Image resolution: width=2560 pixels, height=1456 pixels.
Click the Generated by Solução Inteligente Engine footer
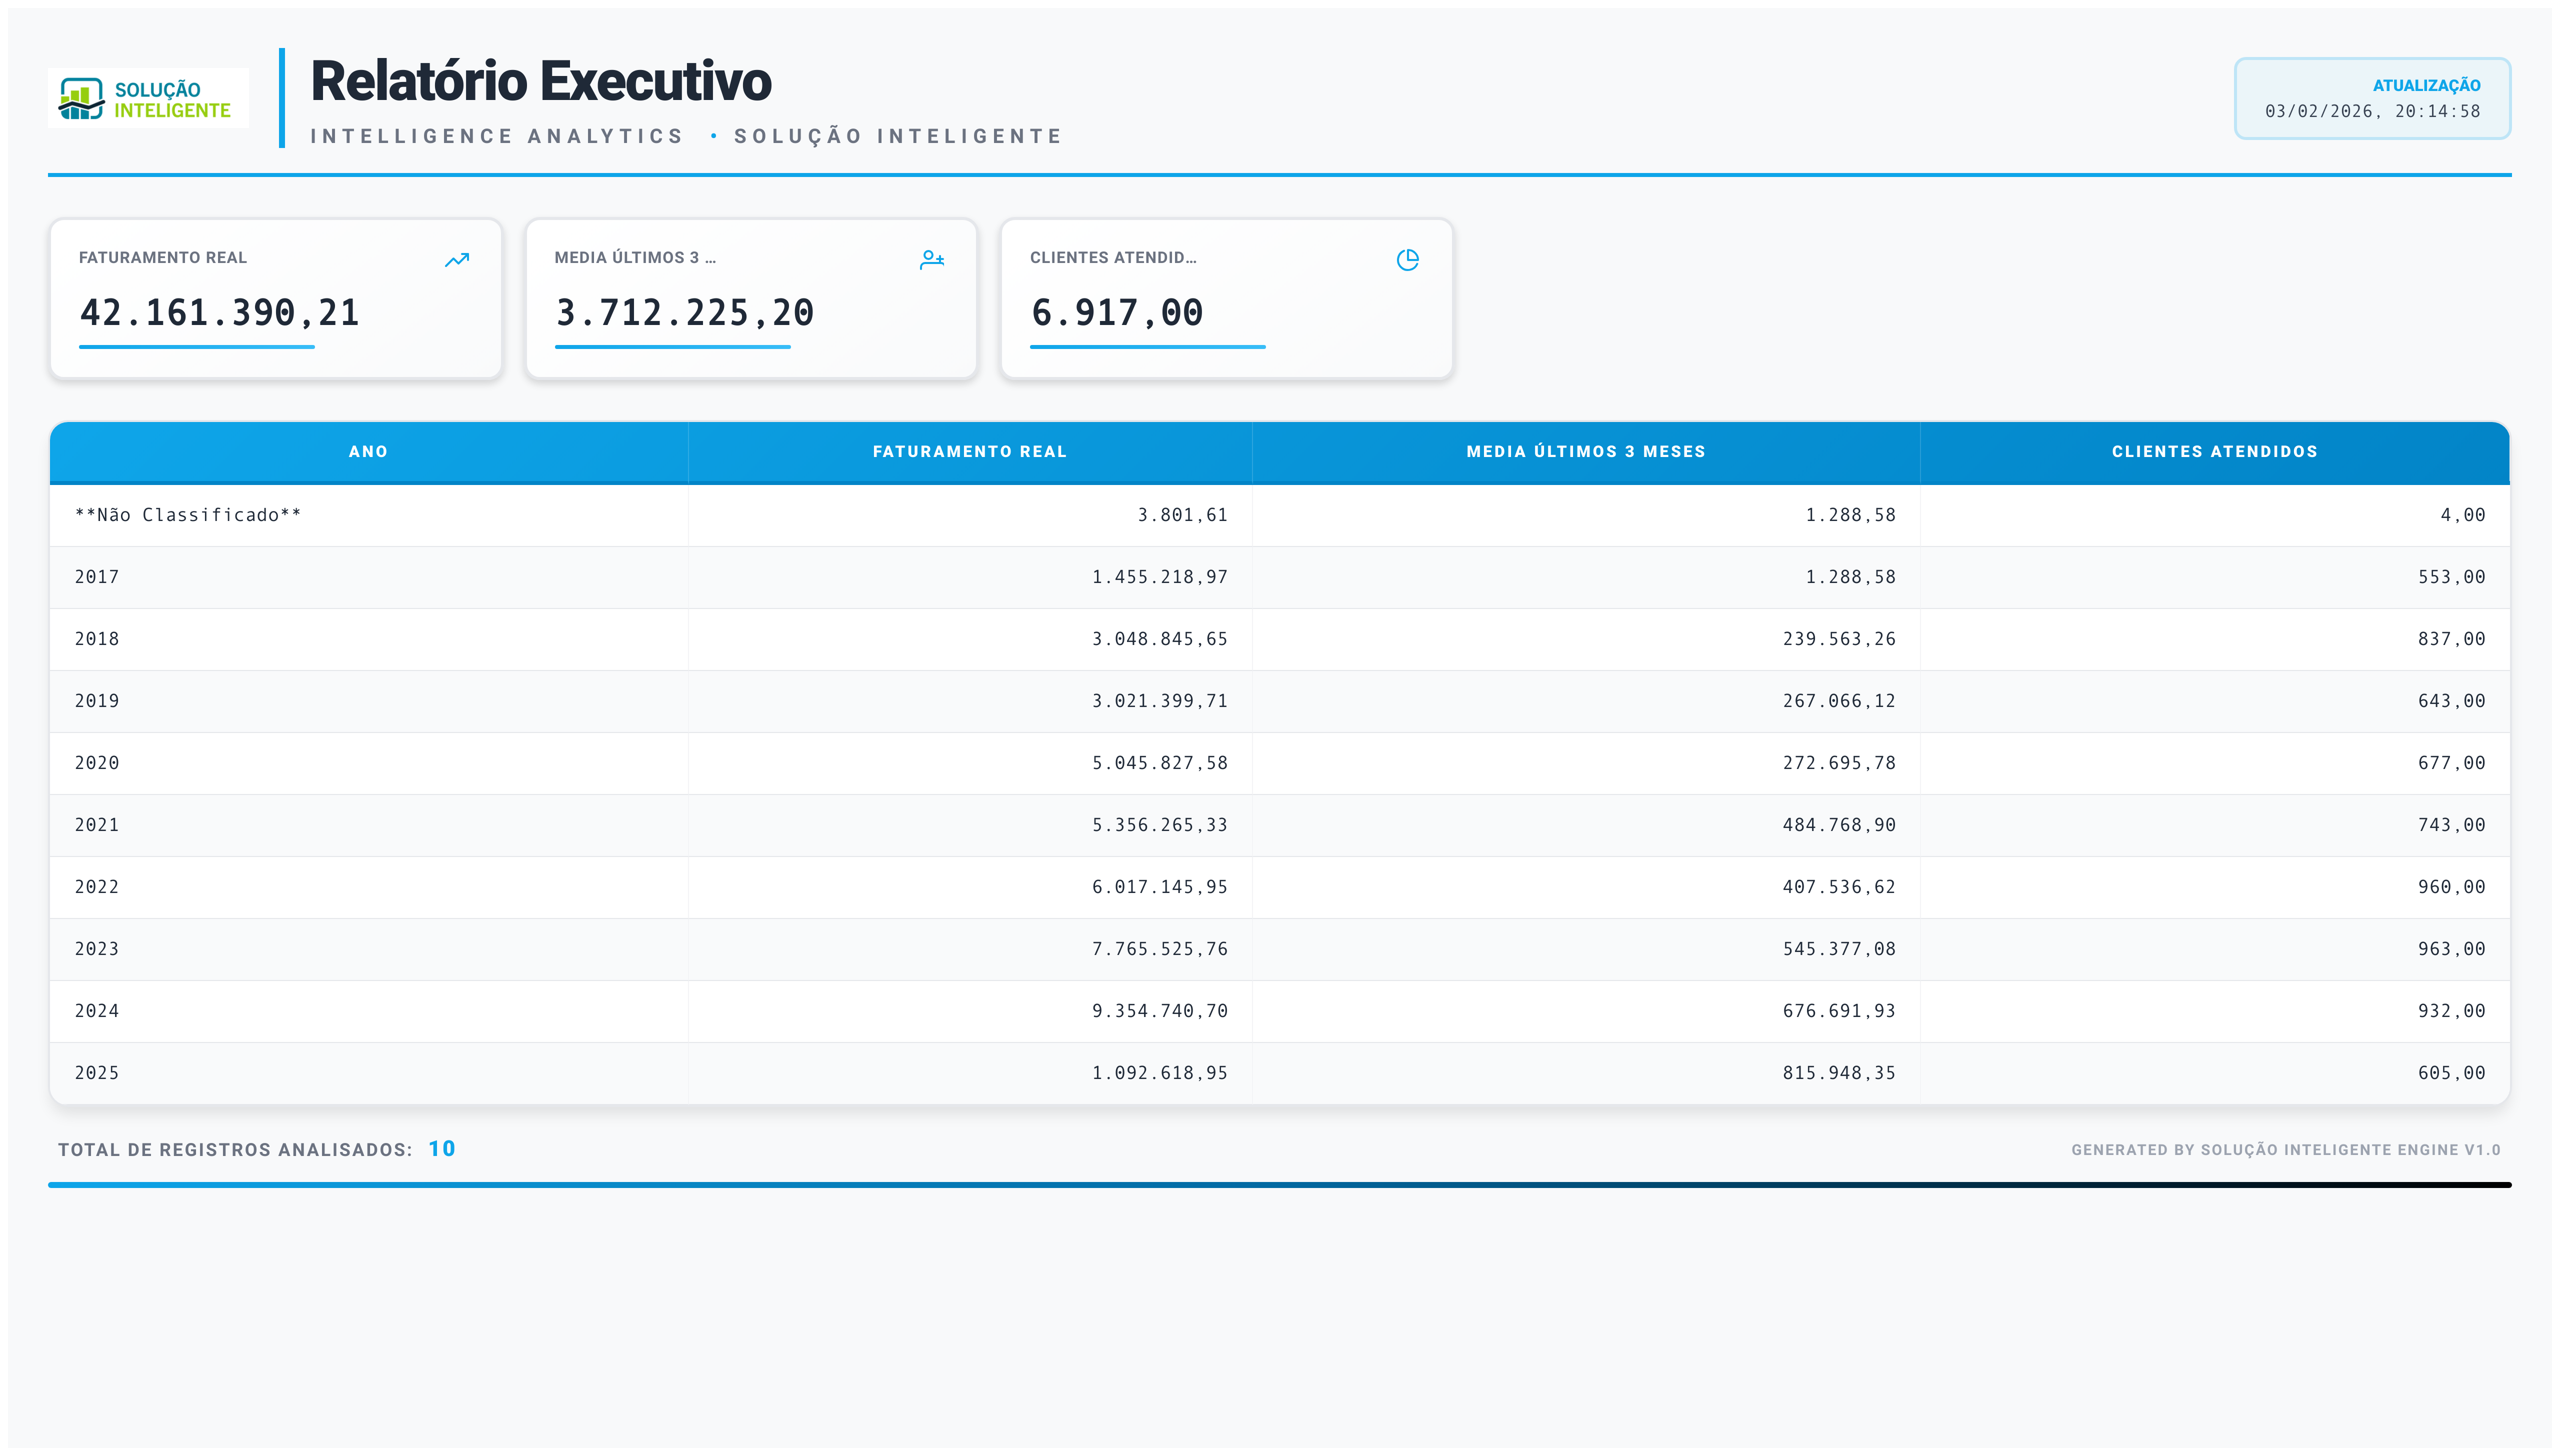pos(2285,1150)
